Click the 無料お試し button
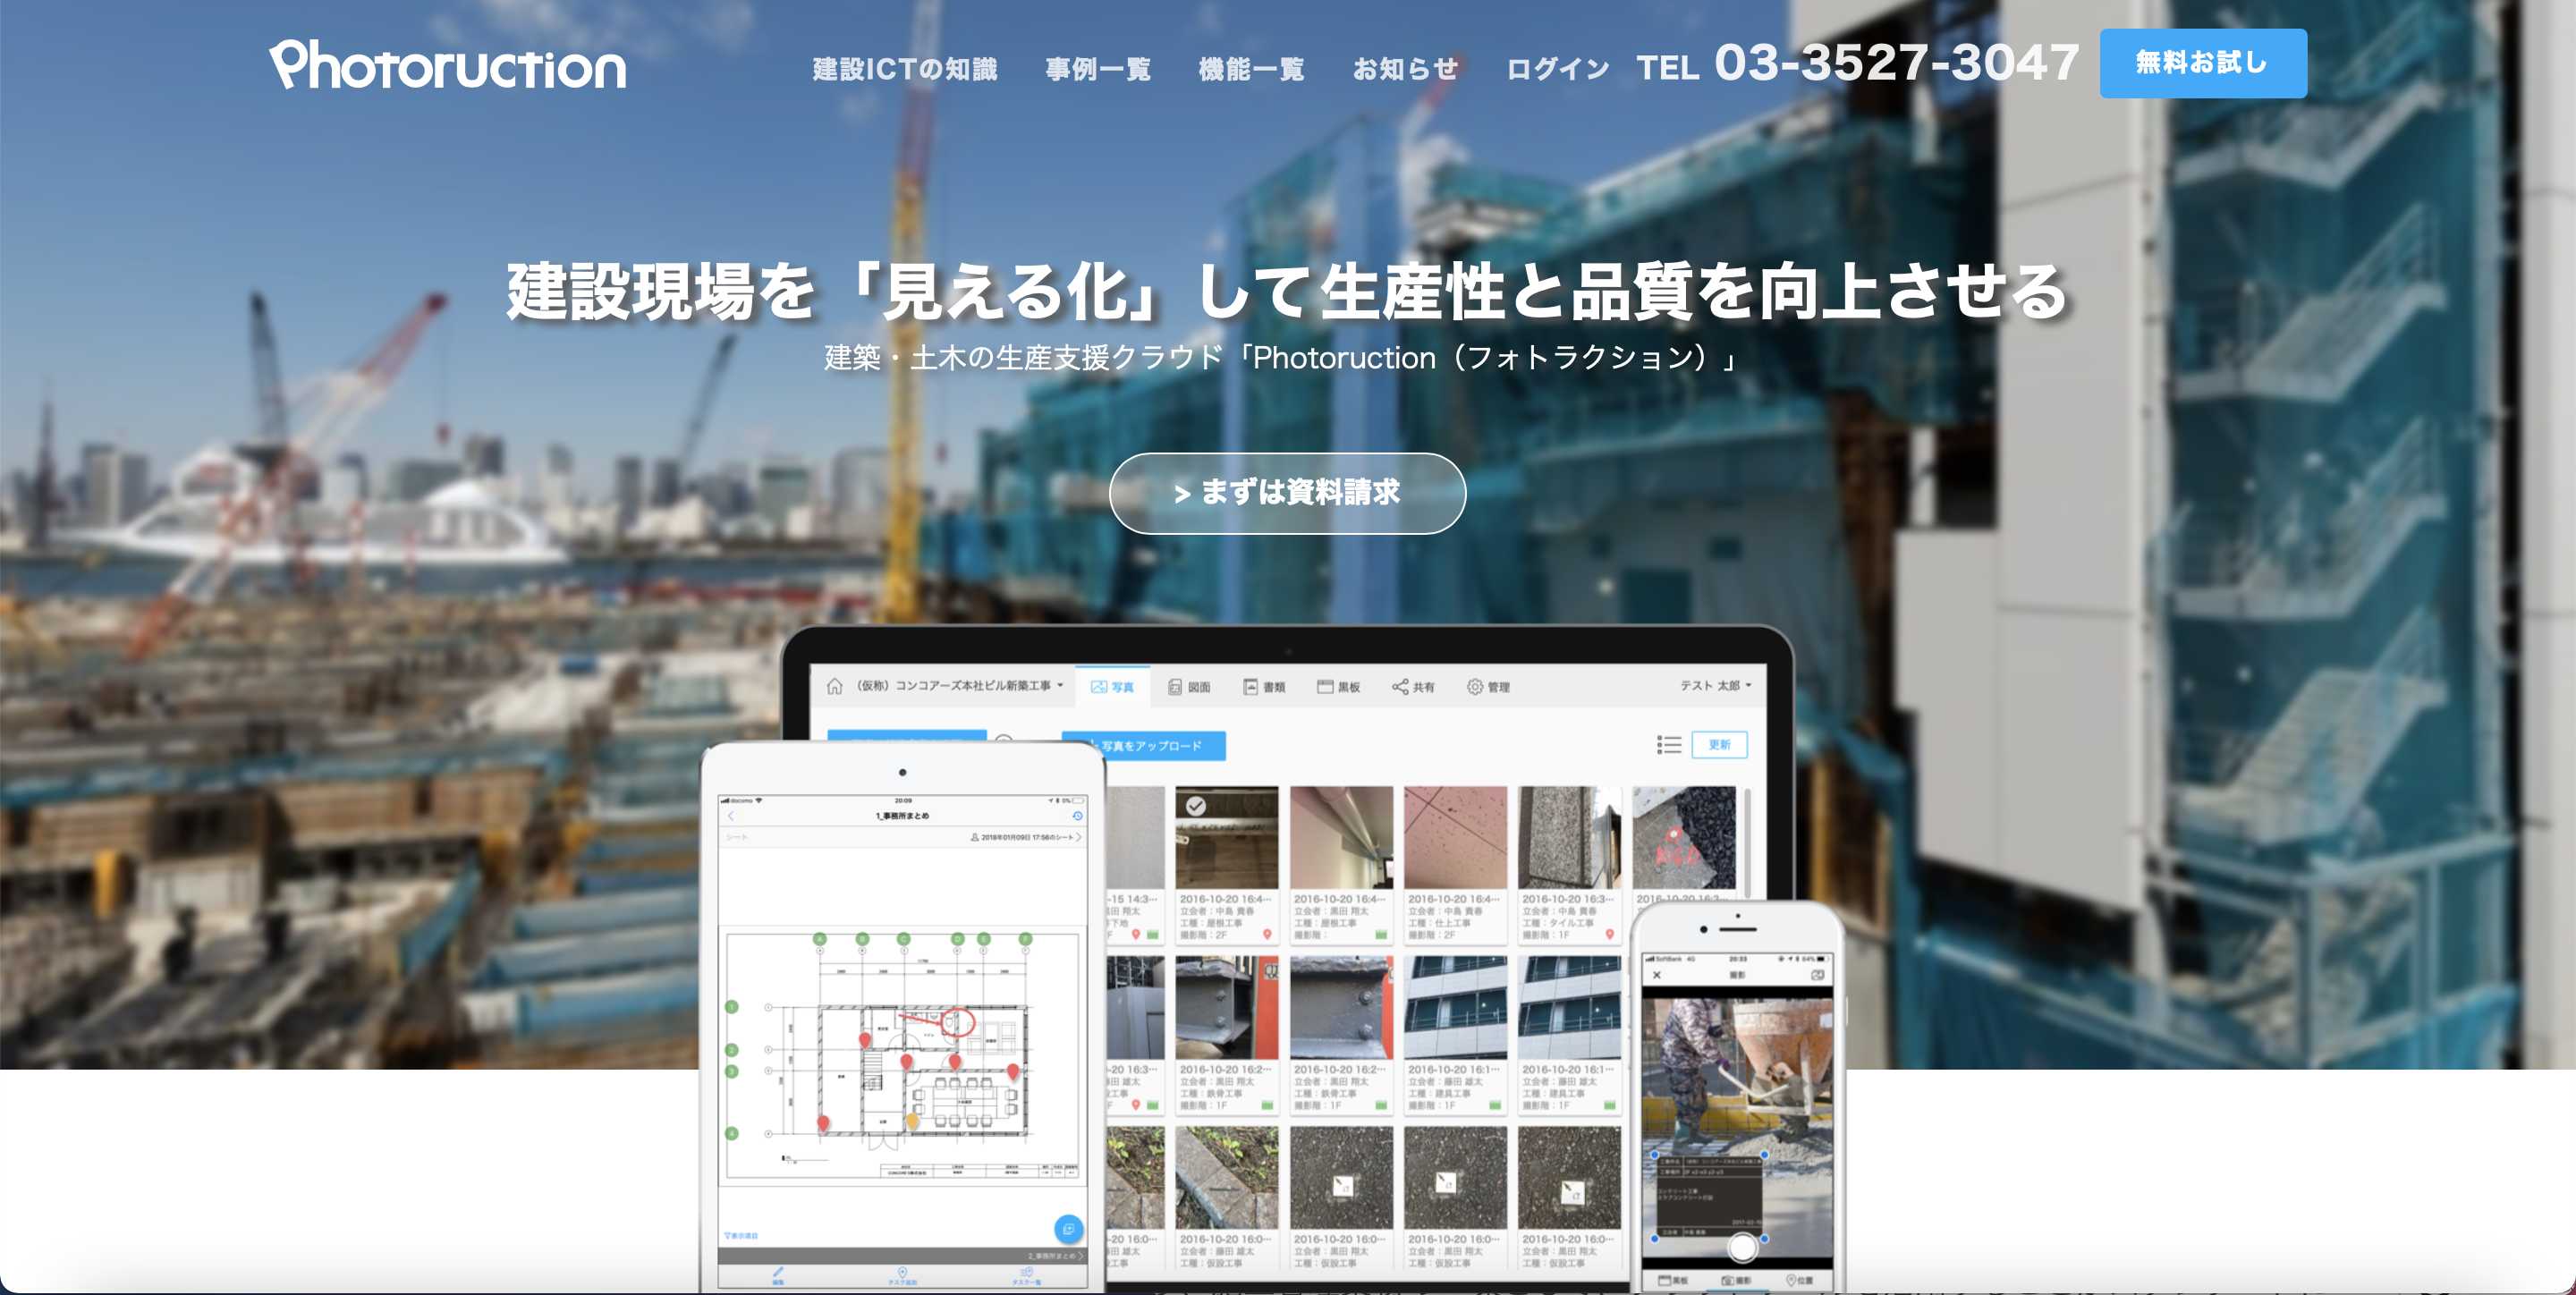The height and width of the screenshot is (1295, 2576). (2203, 63)
